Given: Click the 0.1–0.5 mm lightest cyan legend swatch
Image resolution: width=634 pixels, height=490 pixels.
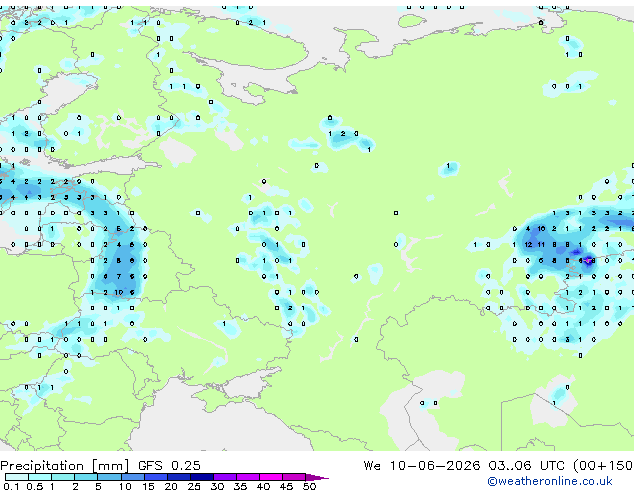Looking at the screenshot, I should point(17,477).
